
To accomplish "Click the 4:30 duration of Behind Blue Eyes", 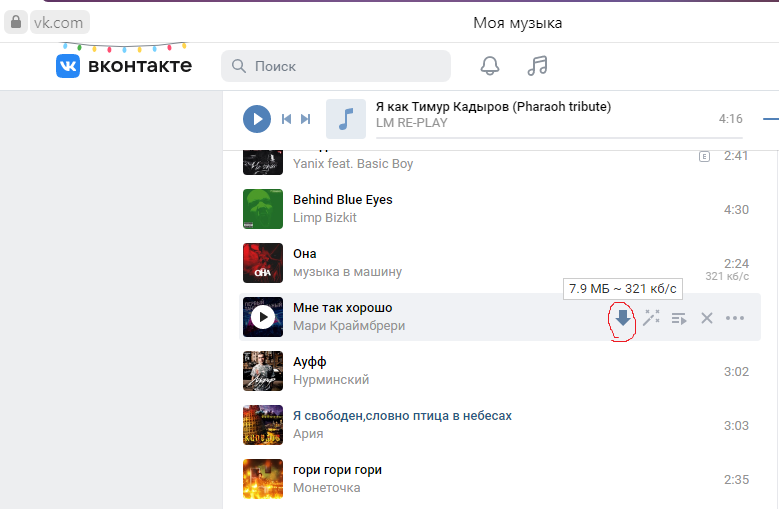I will click(736, 210).
